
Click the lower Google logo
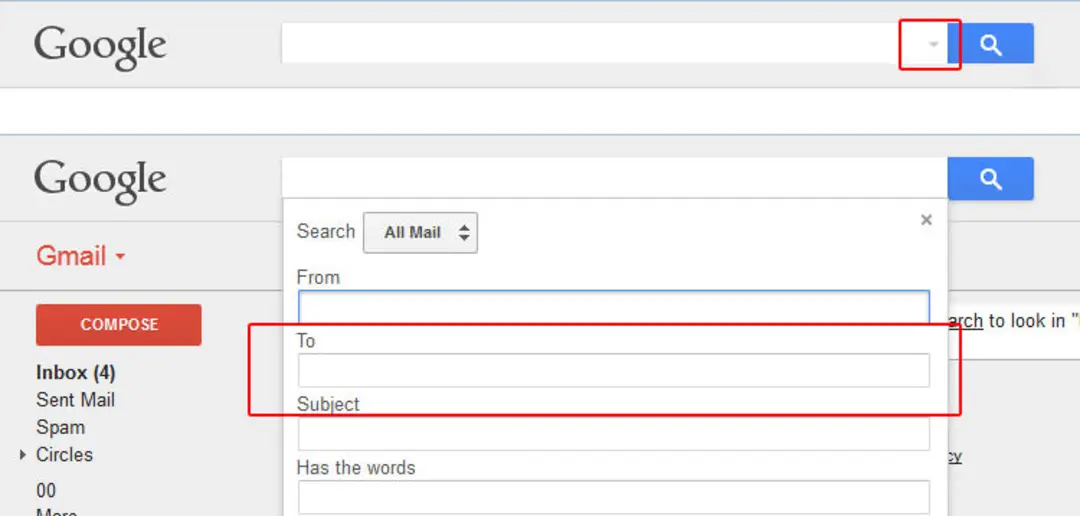tap(101, 181)
